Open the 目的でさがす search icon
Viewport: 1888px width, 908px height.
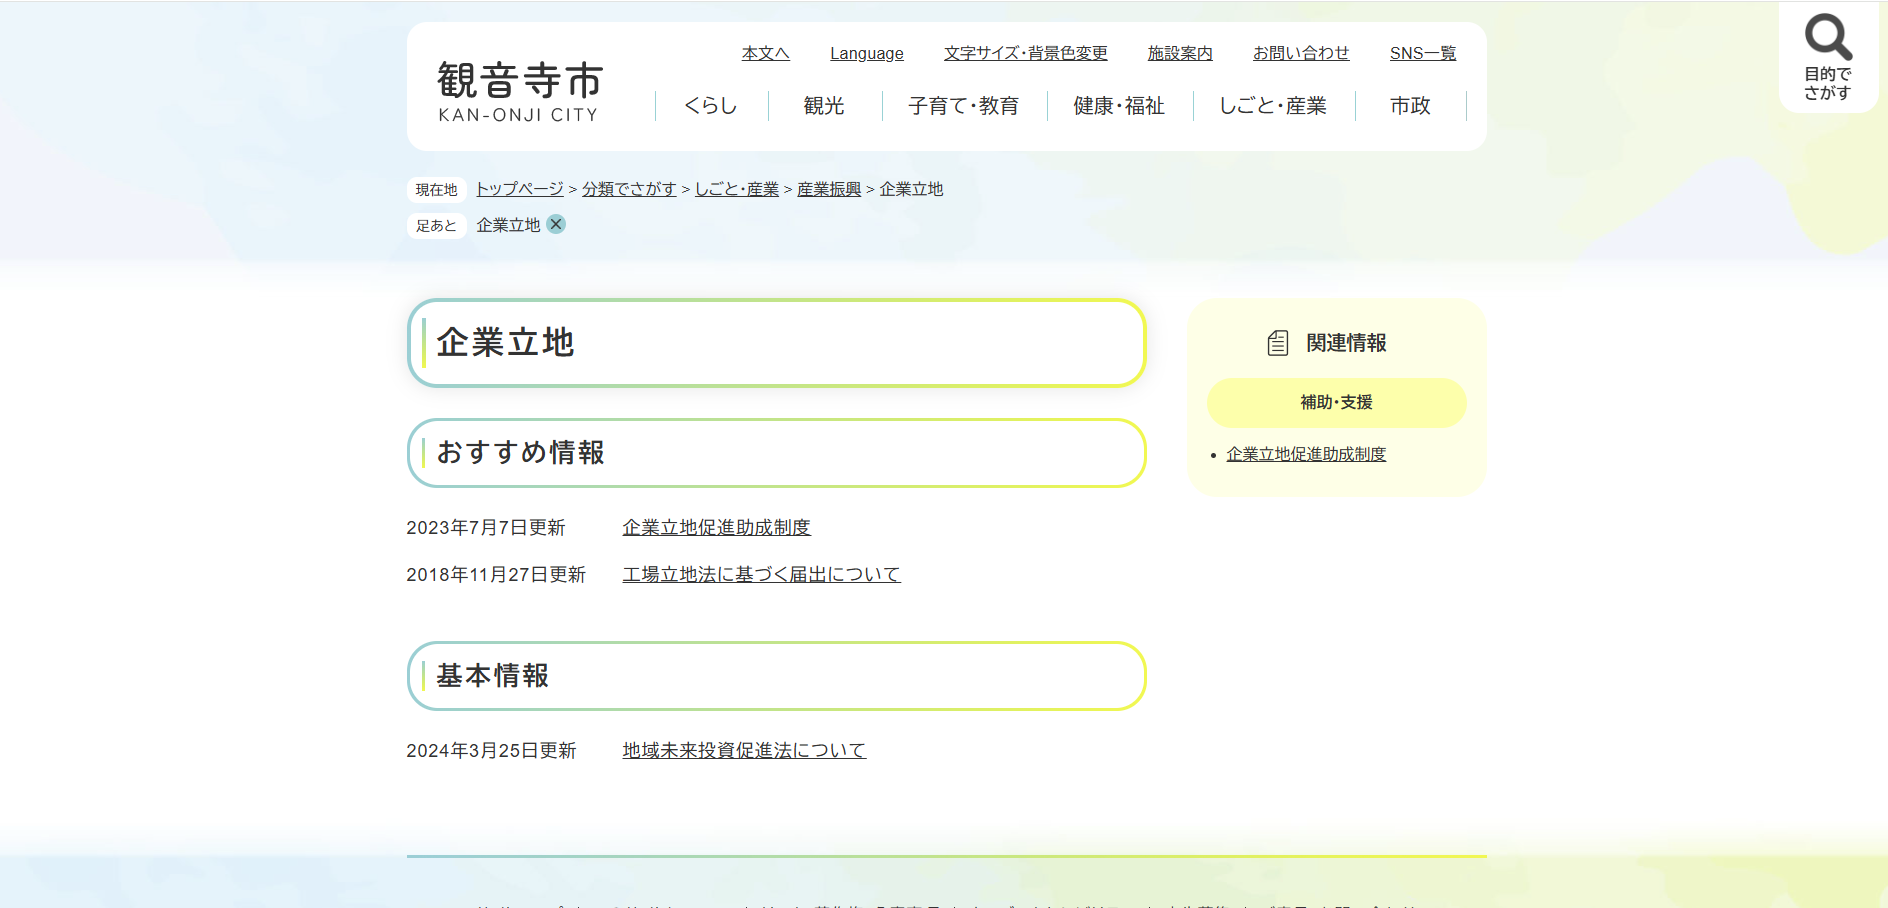click(1828, 56)
